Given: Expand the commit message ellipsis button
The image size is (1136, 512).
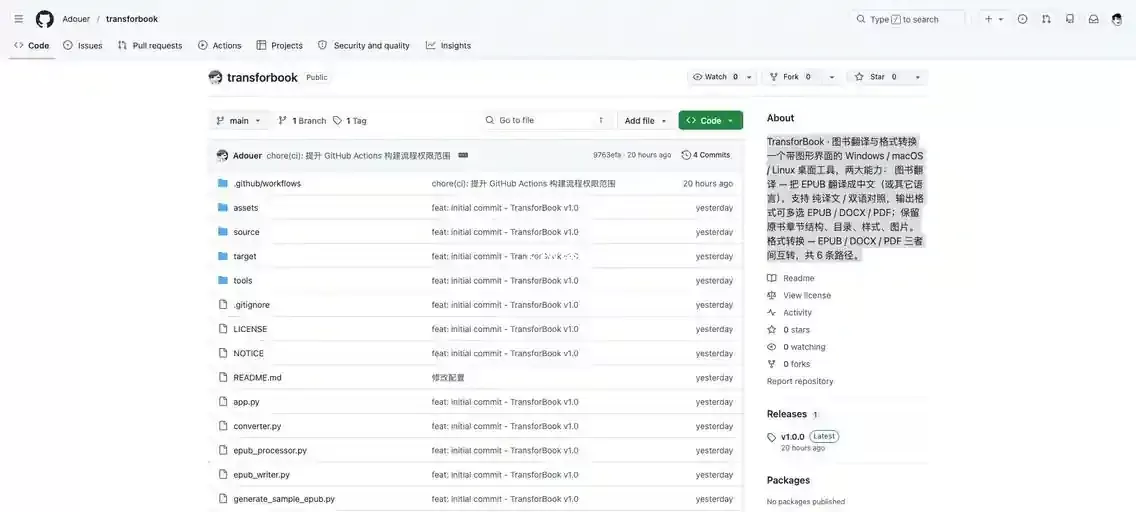Looking at the screenshot, I should pos(463,155).
